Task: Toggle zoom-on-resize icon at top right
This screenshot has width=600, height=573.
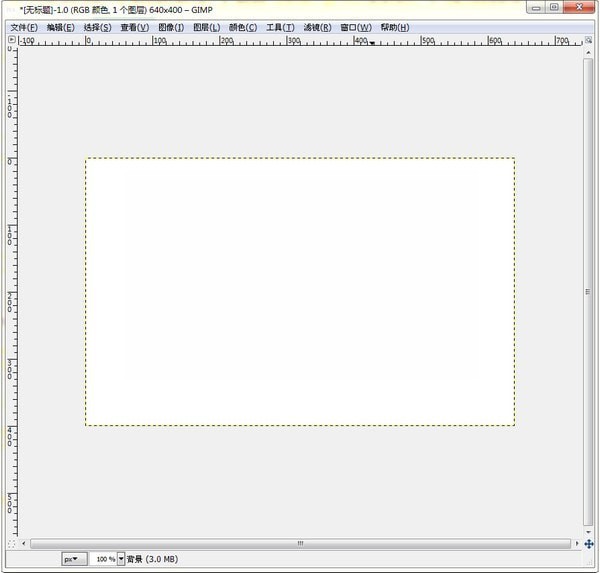Action: [x=588, y=40]
